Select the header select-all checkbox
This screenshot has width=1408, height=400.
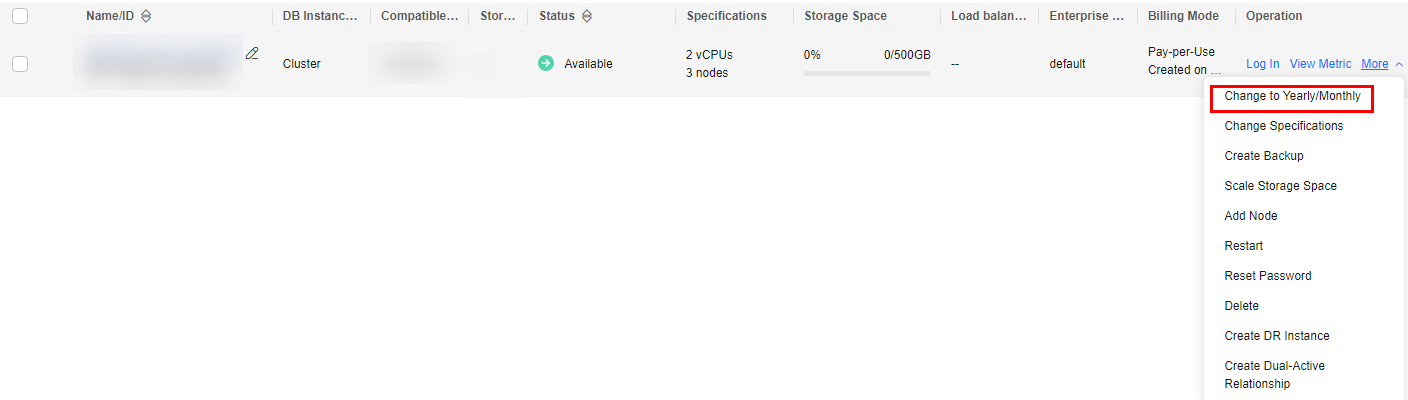20,16
